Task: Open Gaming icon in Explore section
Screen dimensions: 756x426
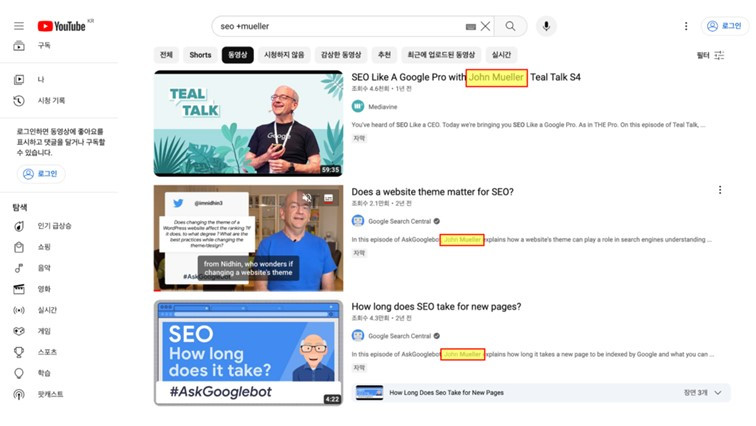Action: [x=19, y=331]
